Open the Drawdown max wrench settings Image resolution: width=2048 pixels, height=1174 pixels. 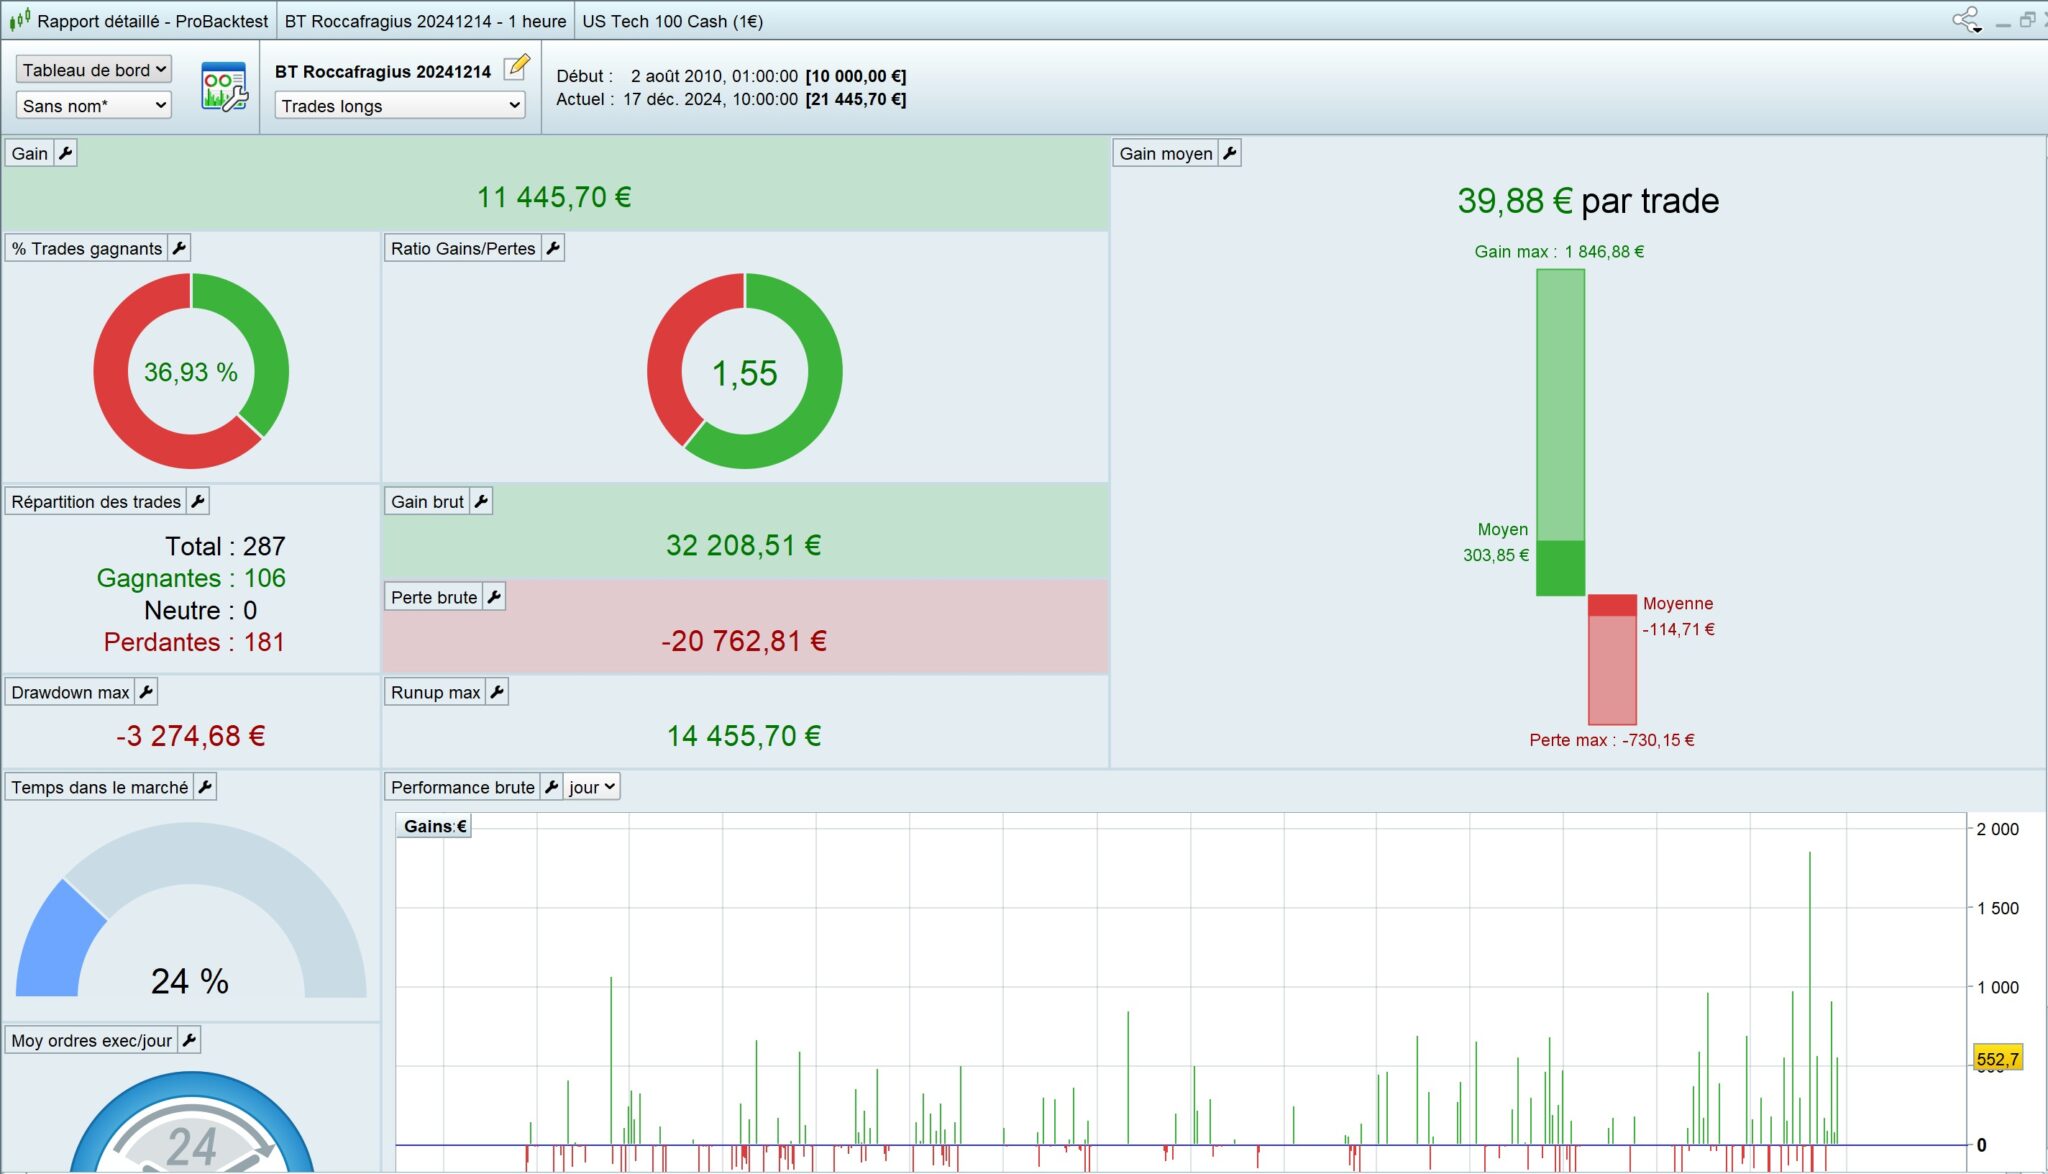pos(146,692)
